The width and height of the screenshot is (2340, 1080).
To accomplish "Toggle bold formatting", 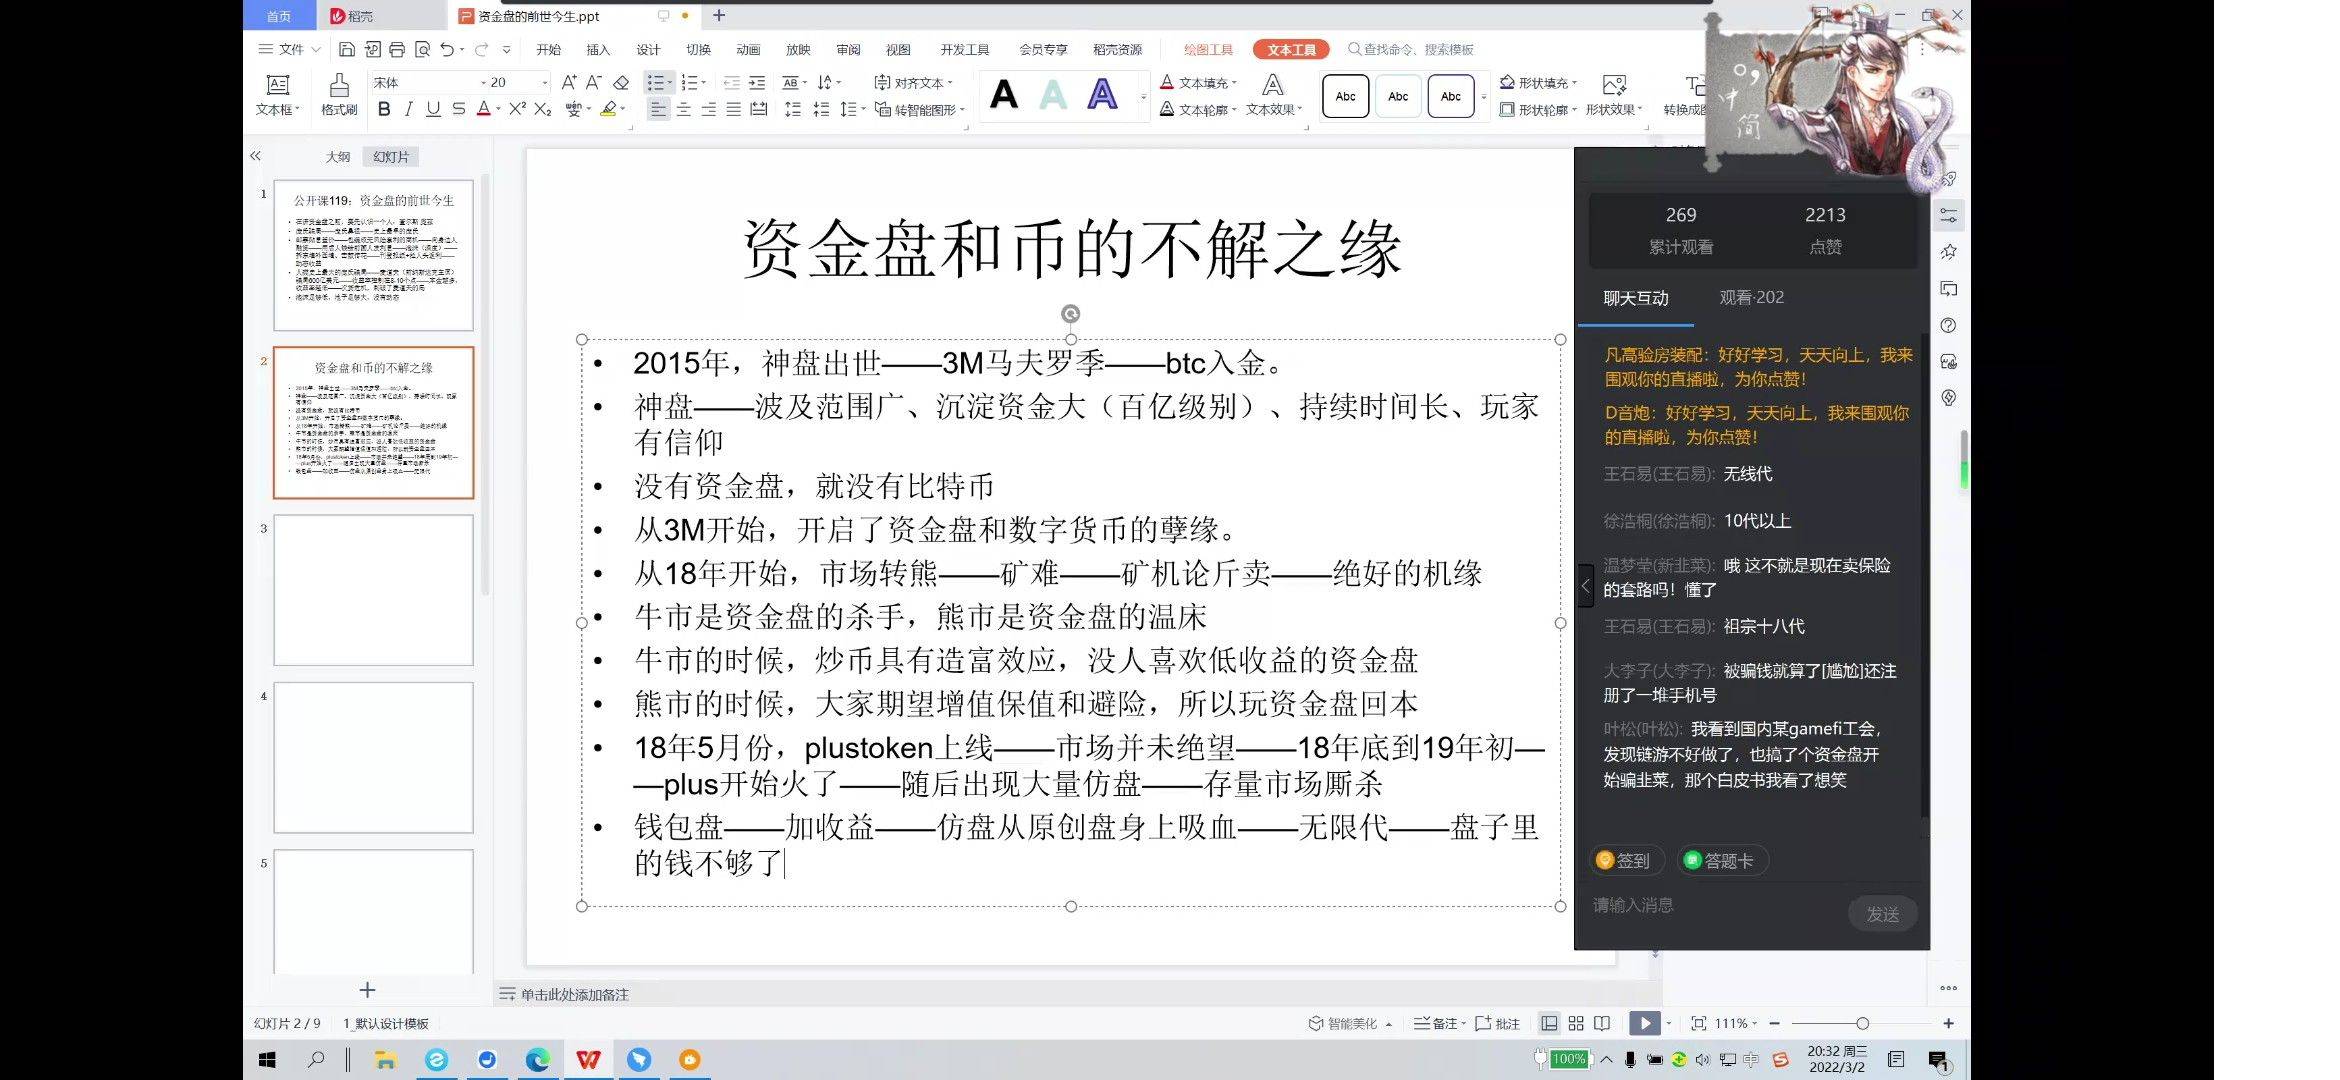I will click(x=384, y=109).
